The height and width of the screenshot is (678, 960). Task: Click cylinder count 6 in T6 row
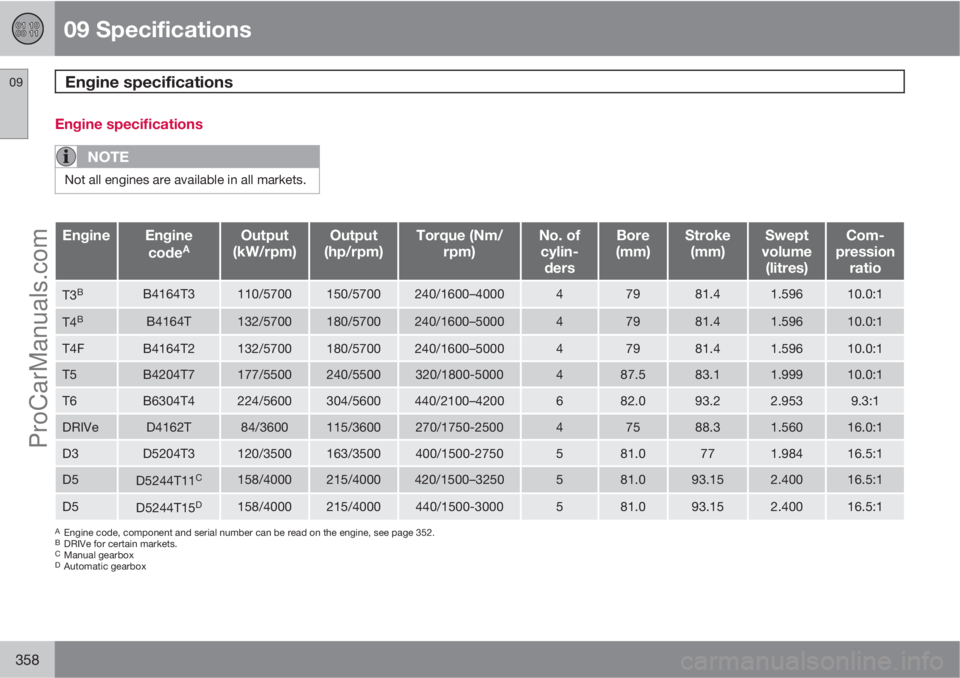coord(560,401)
